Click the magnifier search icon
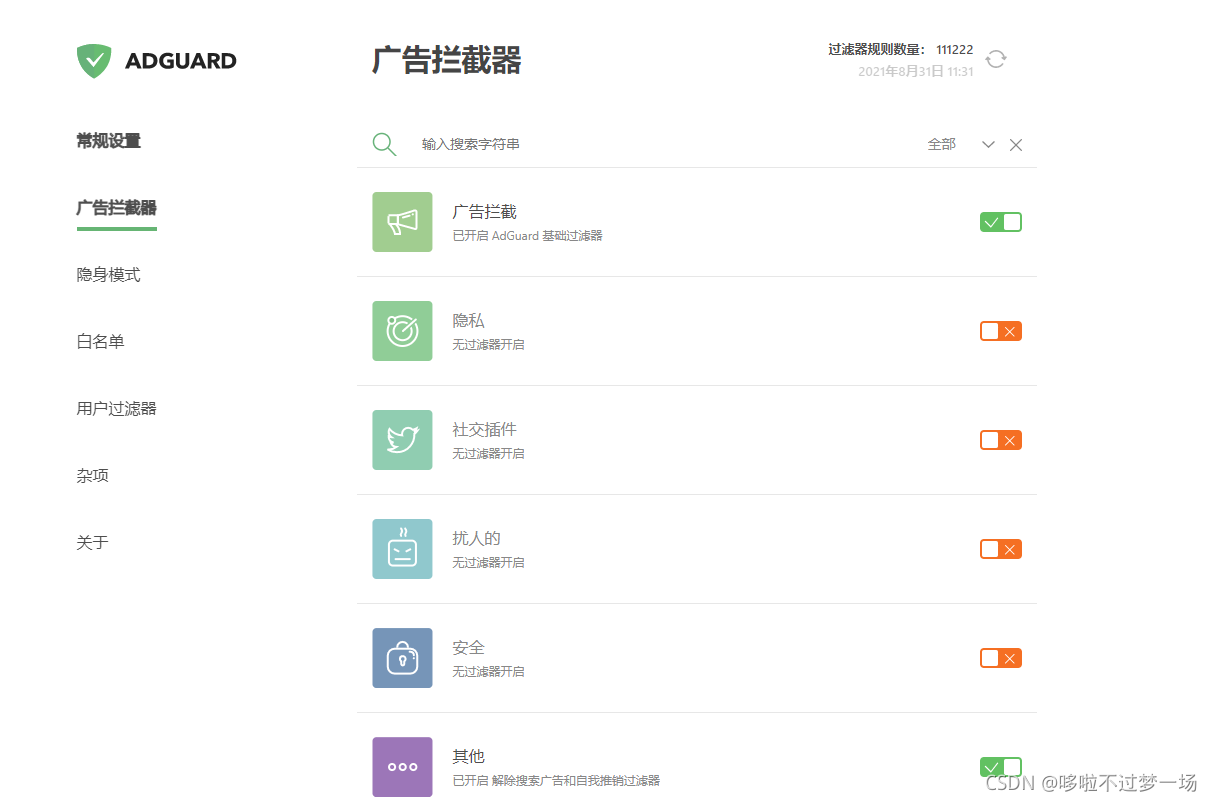 (x=384, y=144)
